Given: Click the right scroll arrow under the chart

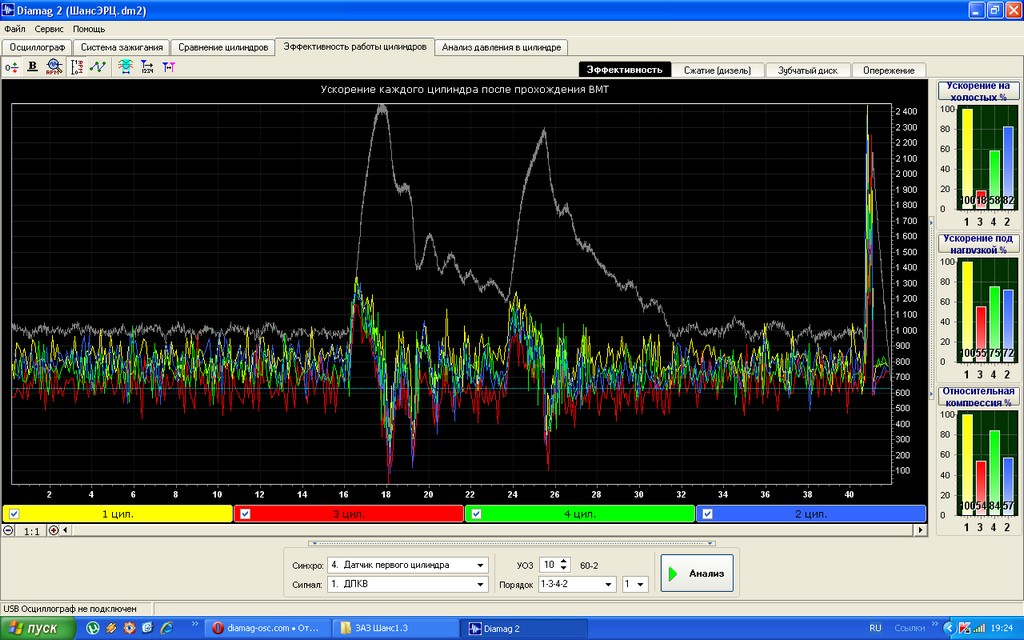Looking at the screenshot, I should click(x=920, y=530).
